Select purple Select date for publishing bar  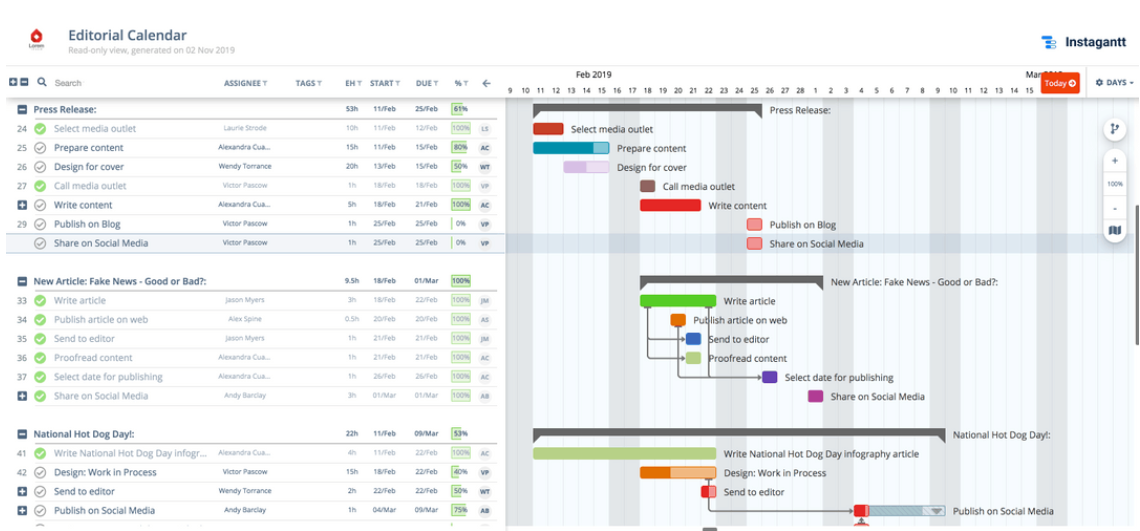click(x=770, y=377)
